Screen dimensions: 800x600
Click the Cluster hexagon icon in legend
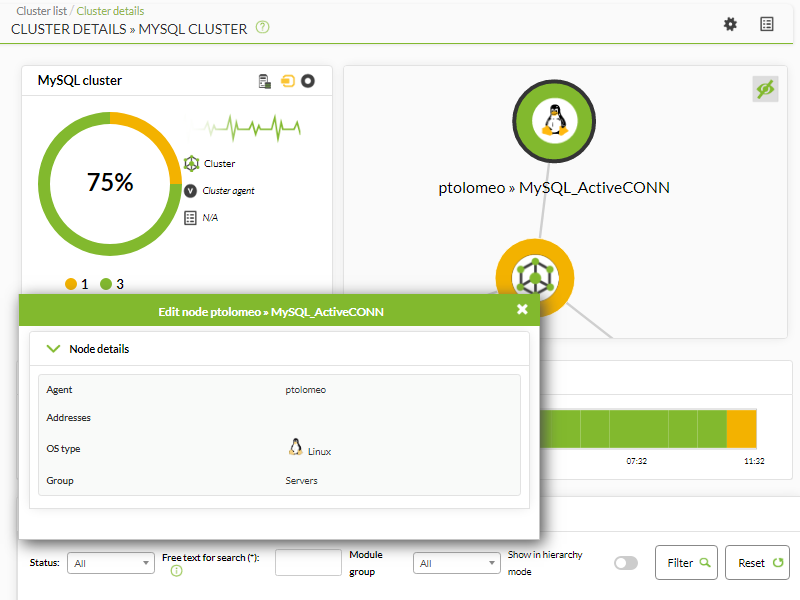pyautogui.click(x=191, y=163)
